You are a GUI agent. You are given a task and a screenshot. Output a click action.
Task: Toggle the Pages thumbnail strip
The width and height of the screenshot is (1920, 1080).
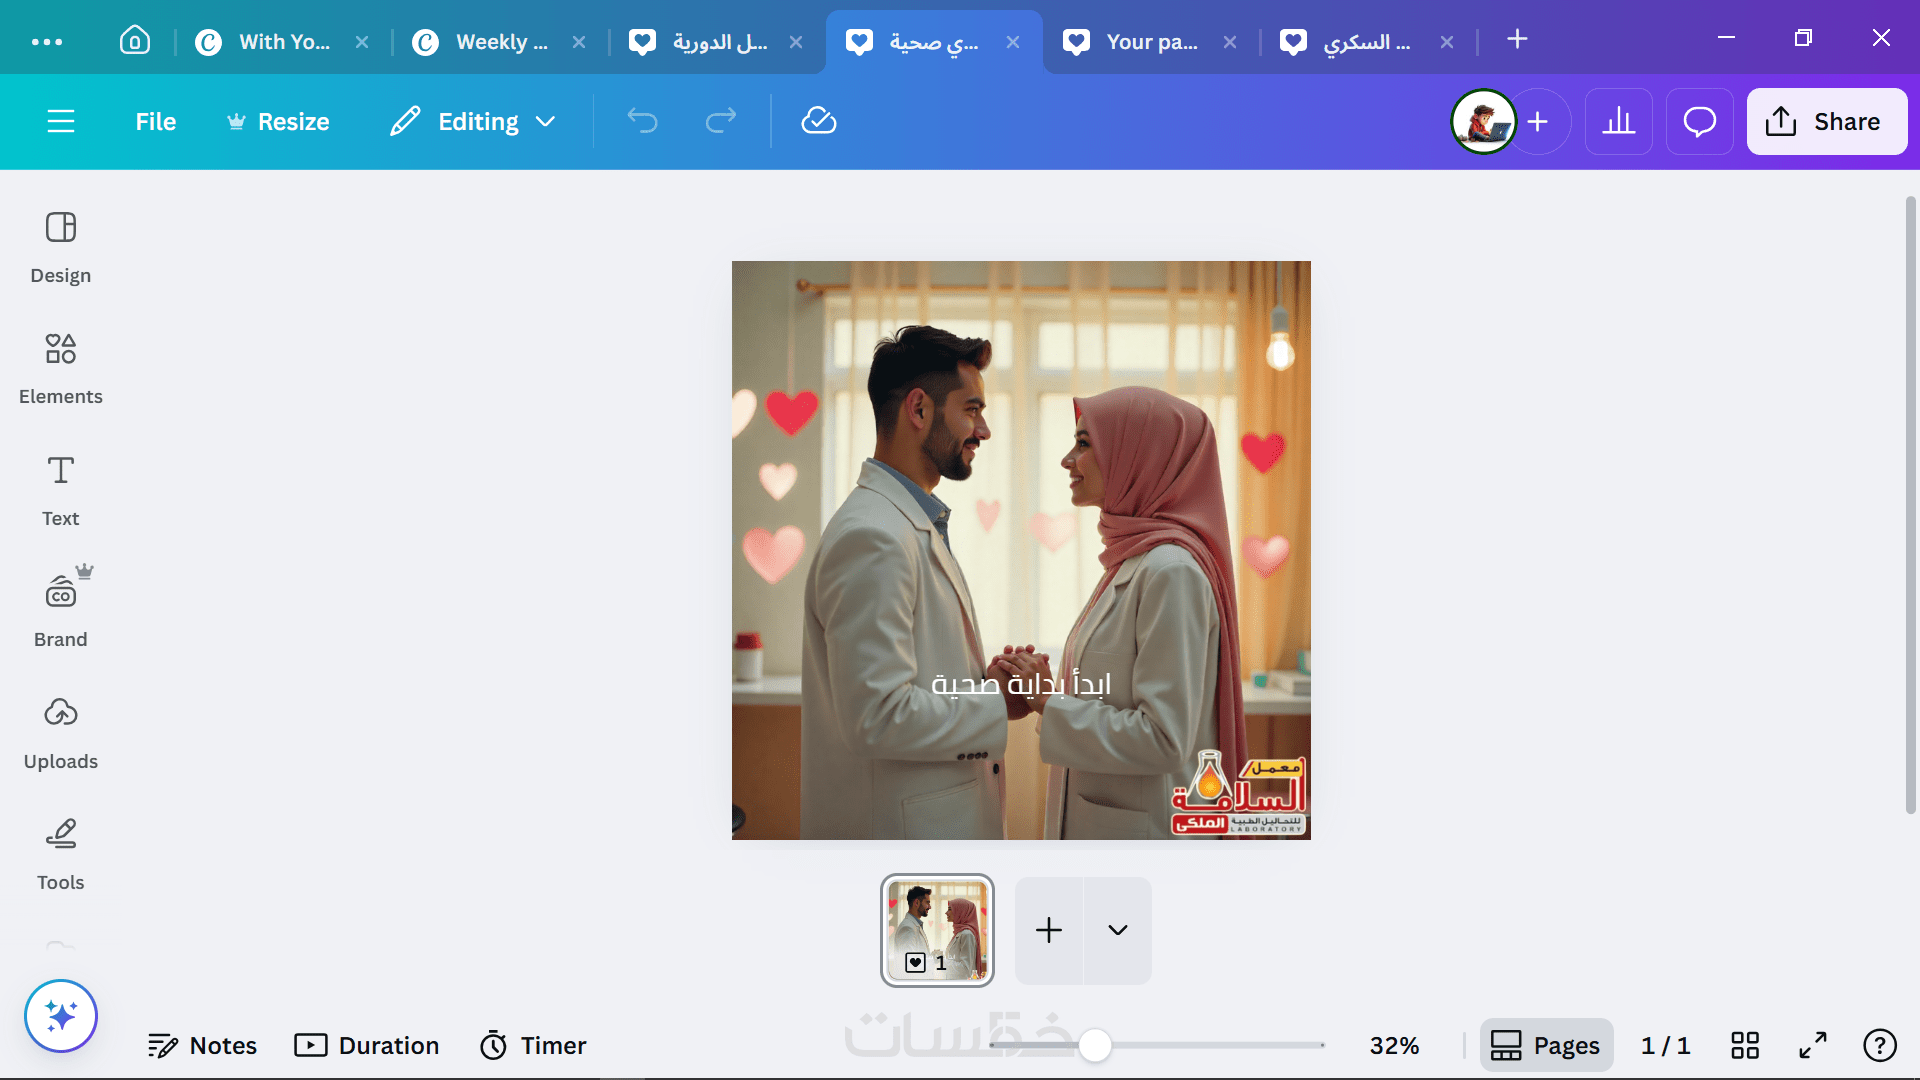point(1546,1045)
